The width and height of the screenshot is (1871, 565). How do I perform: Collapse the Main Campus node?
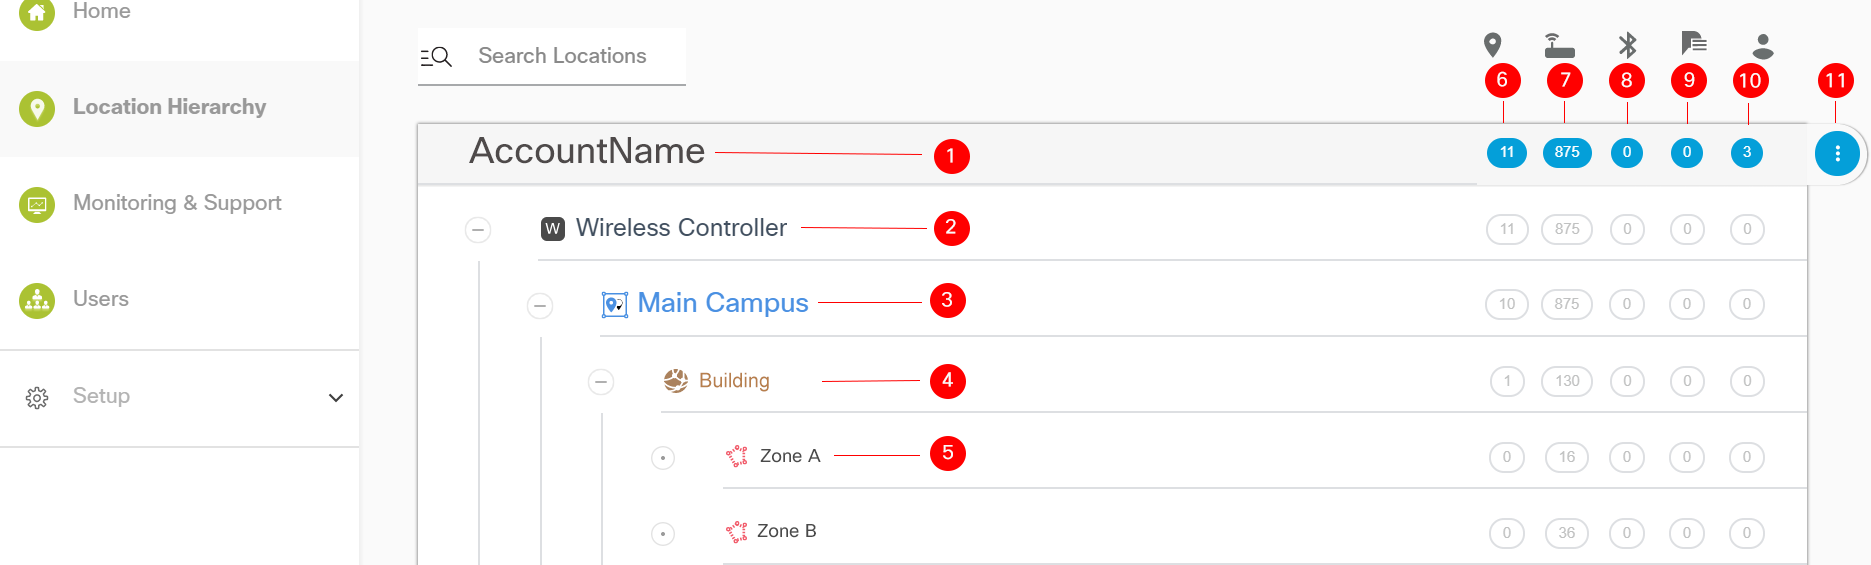(540, 305)
